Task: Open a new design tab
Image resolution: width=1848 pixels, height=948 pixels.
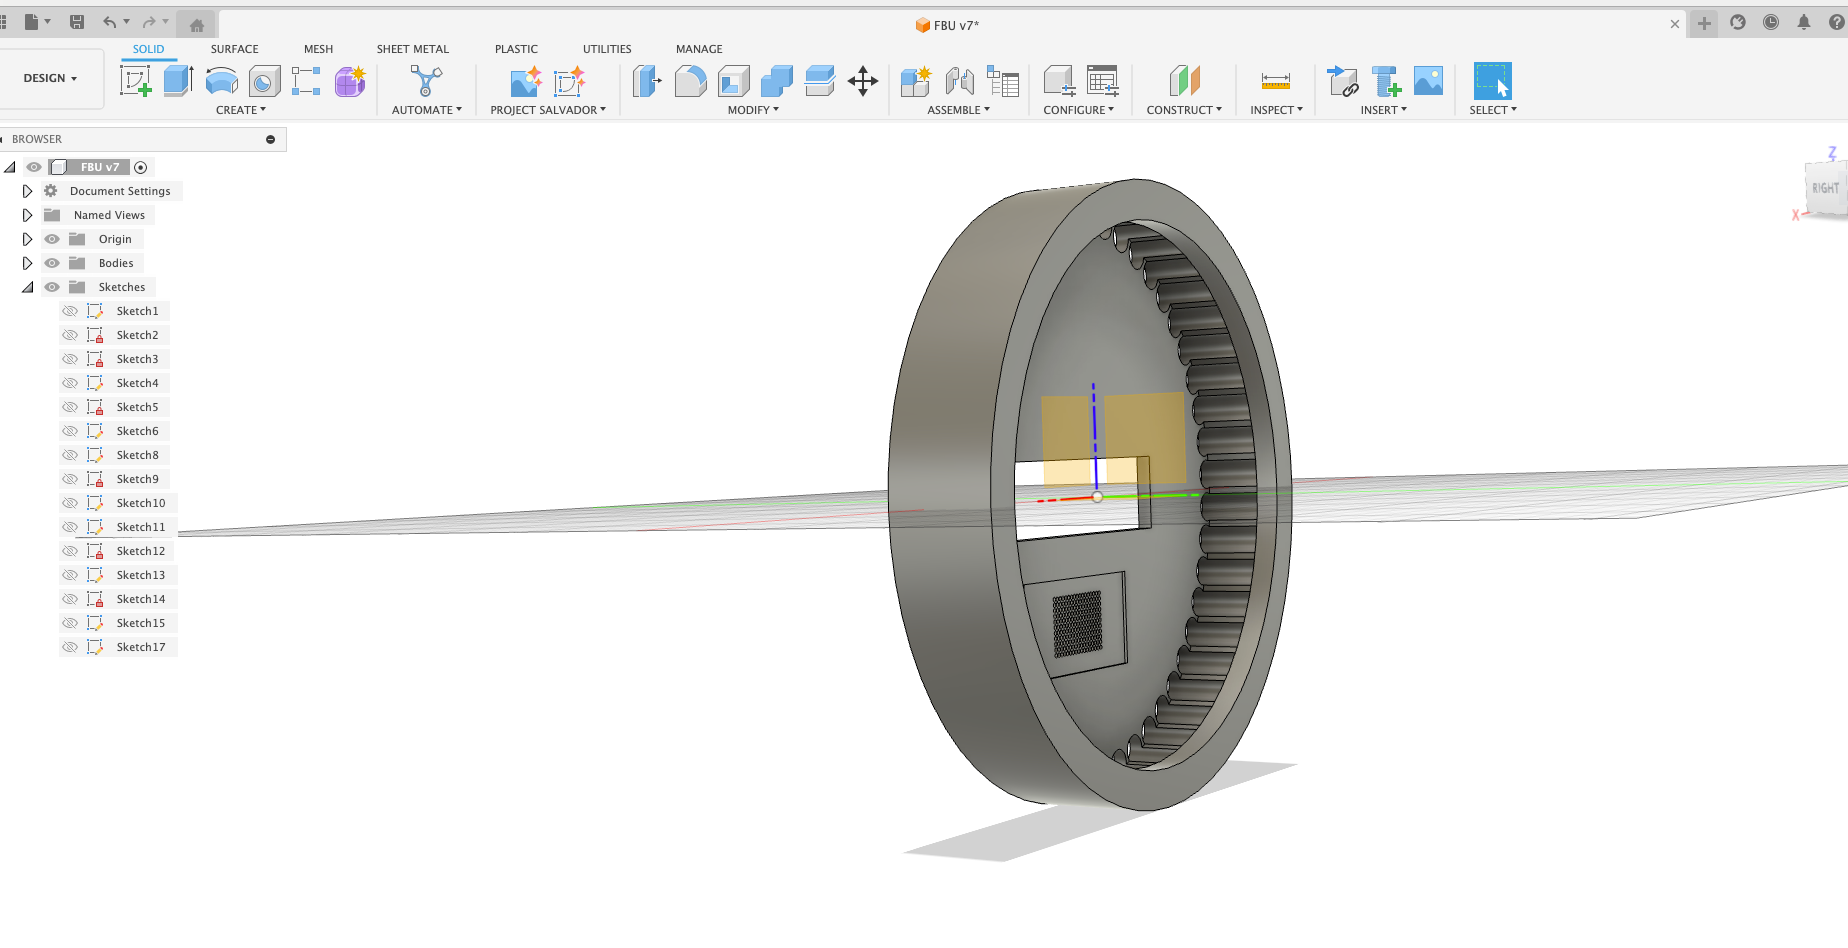Action: pos(1704,23)
